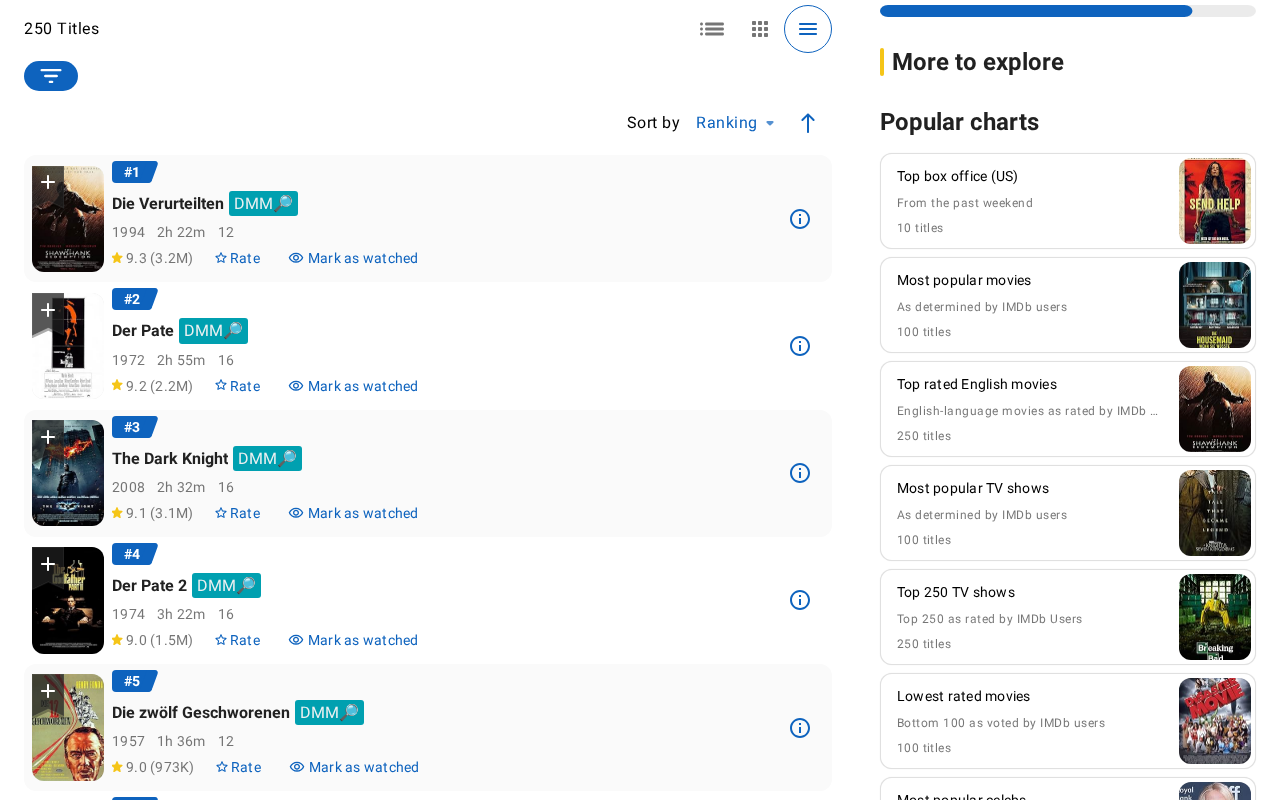Mark Die Verurteilten as watched
Screen dimensions: 1280x800
tap(353, 258)
